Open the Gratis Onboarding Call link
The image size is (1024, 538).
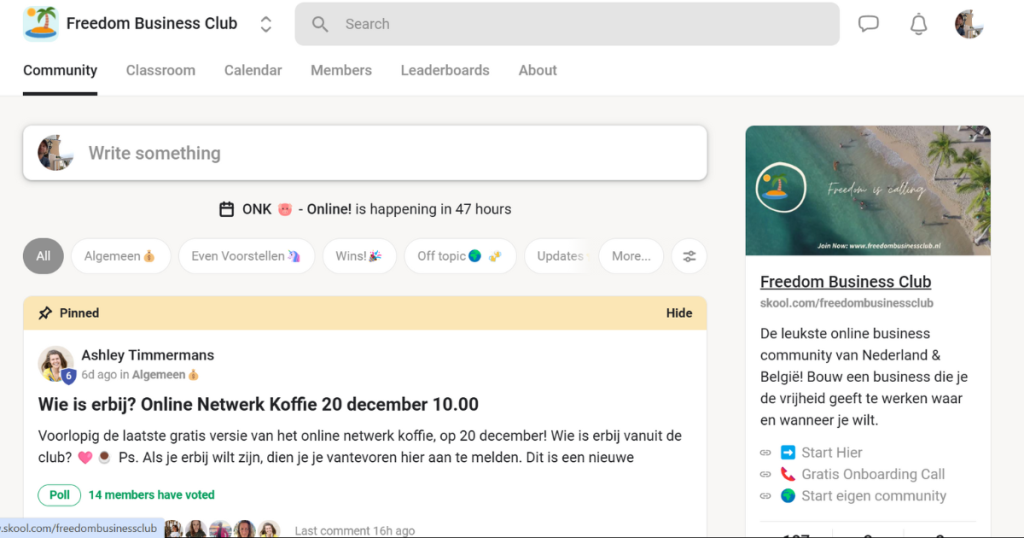click(872, 474)
